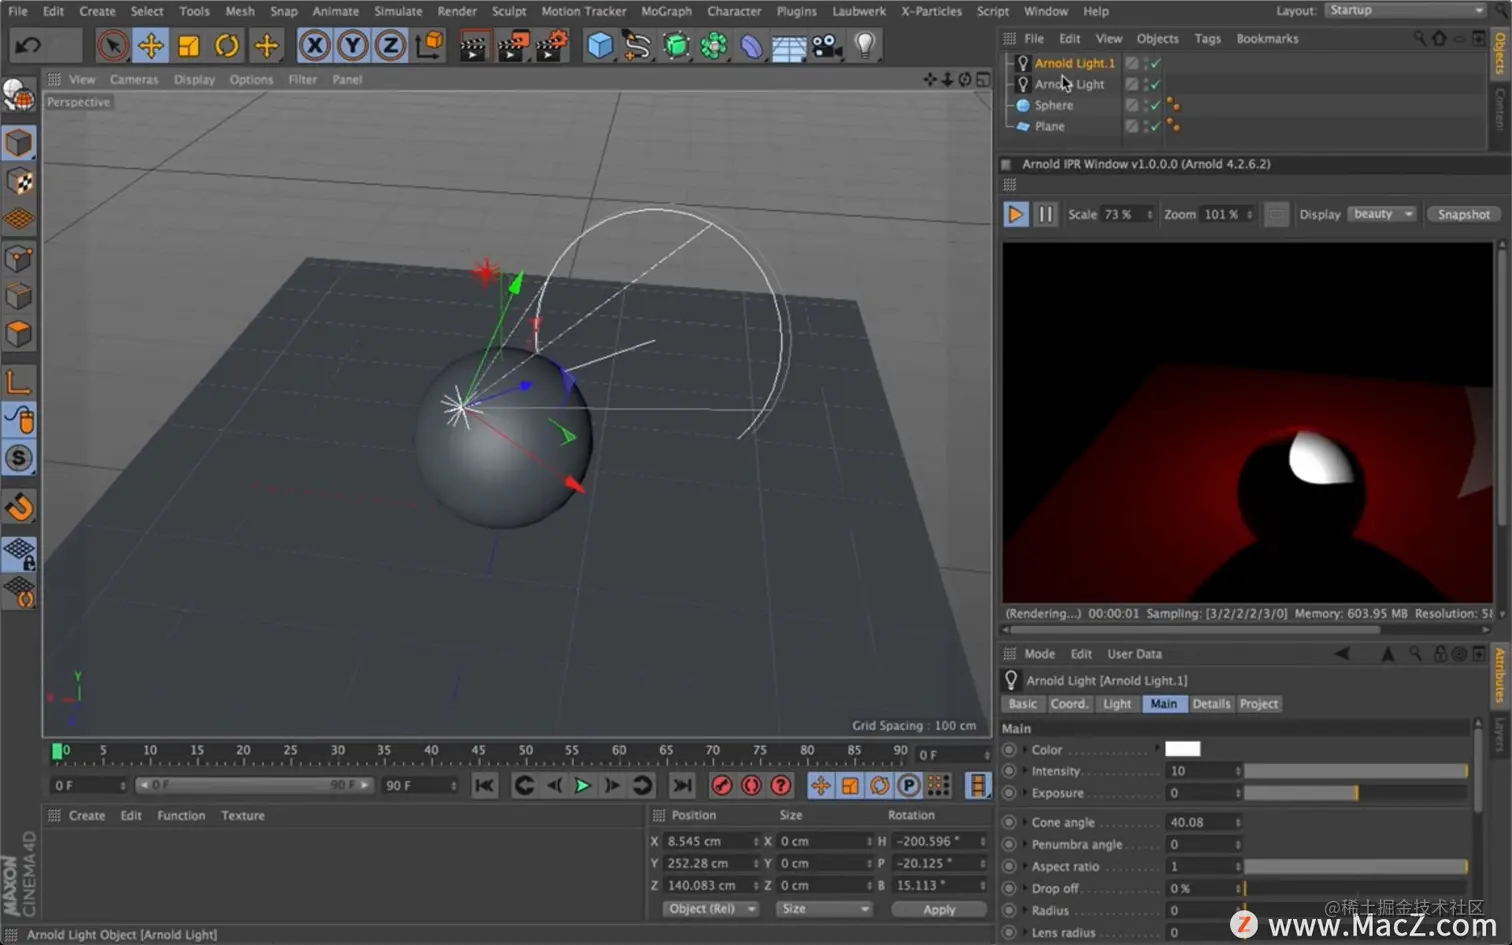Click the Scale 73% stepper arrows
The image size is (1512, 945).
pos(1149,215)
